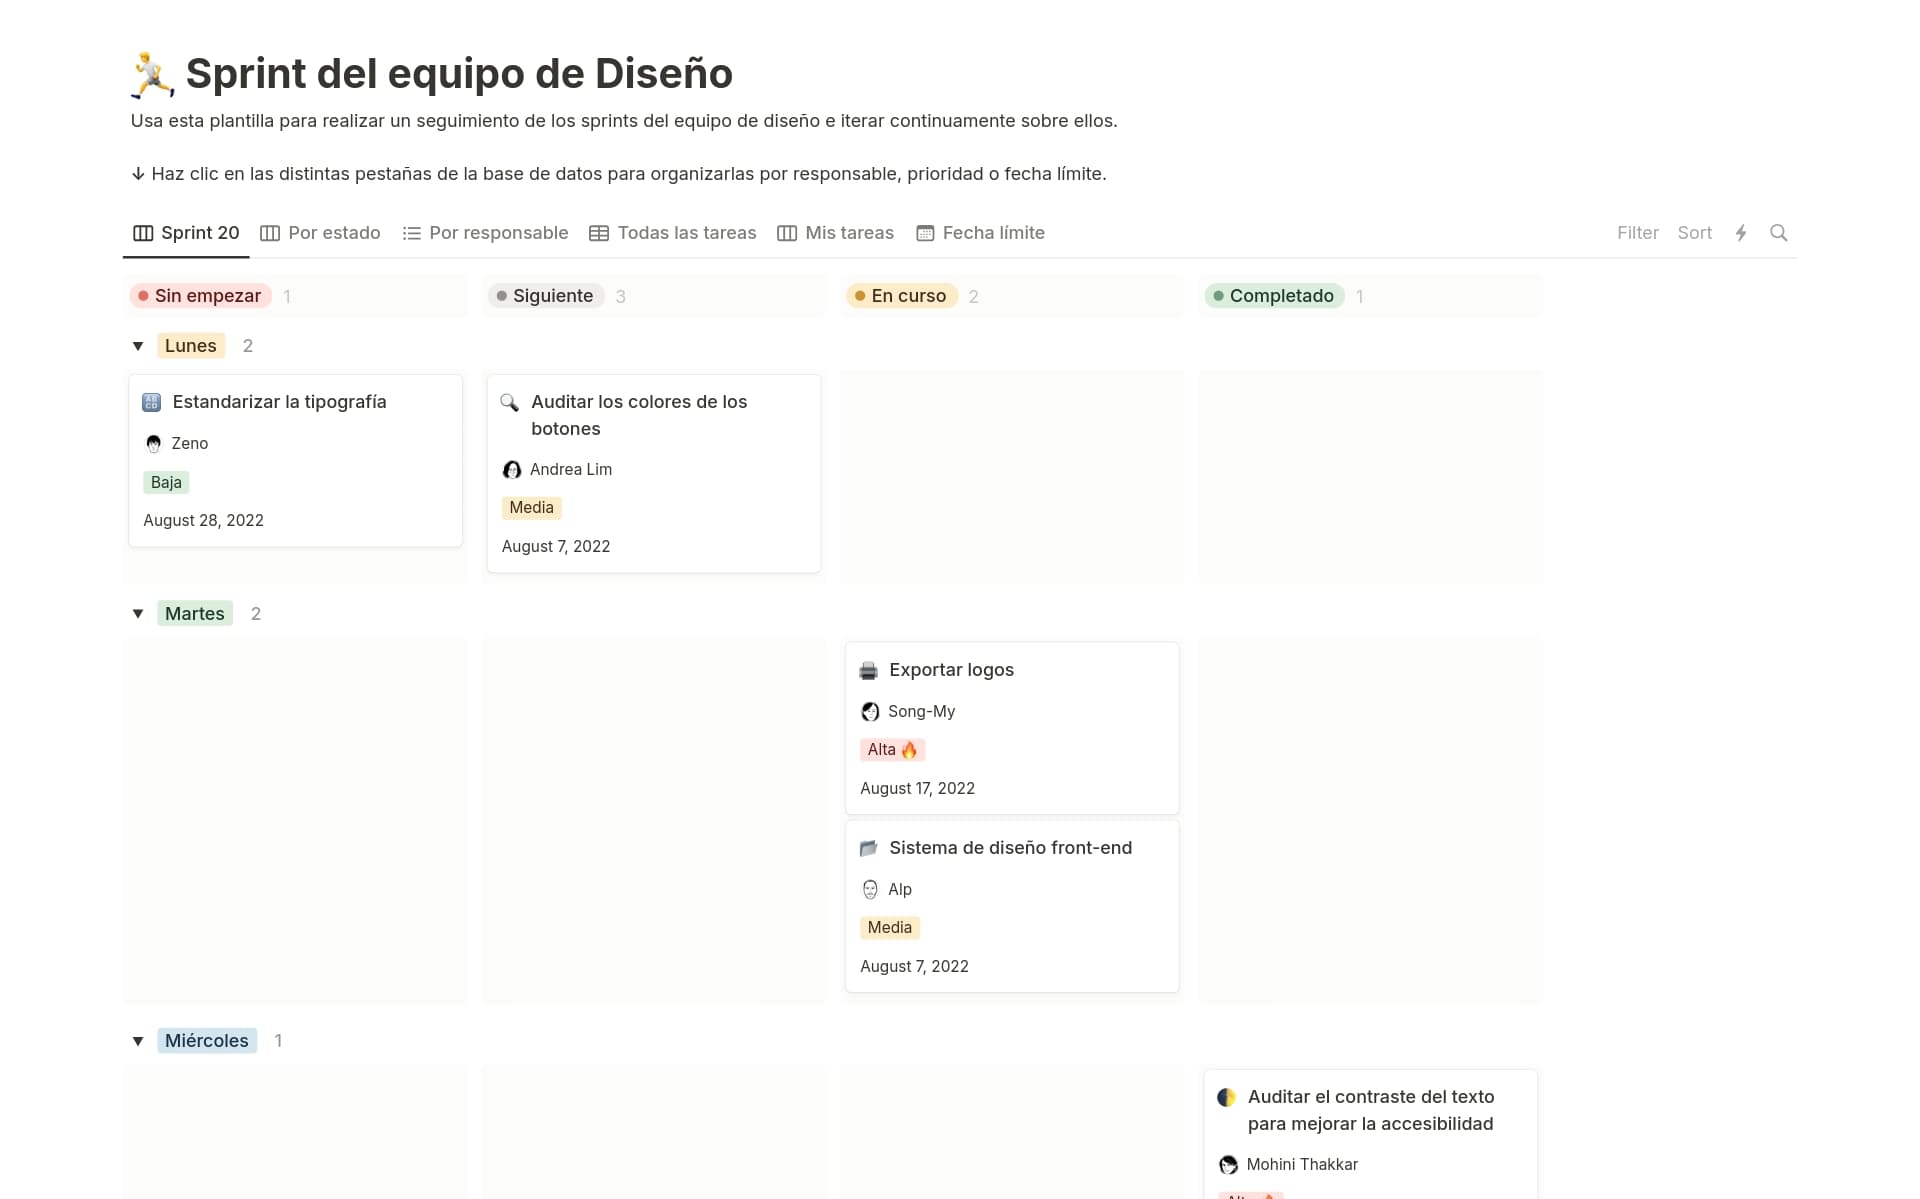This screenshot has width=1920, height=1199.
Task: Click the keyboard icon on Estandarizar la tipografía
Action: 151,402
